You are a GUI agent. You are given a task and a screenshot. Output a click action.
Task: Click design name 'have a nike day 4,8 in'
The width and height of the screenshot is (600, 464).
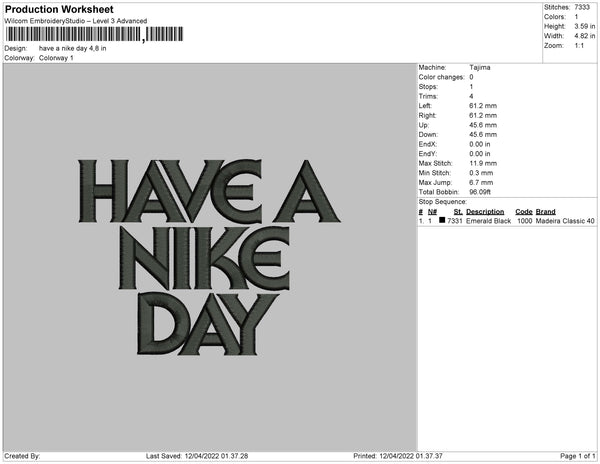[x=73, y=49]
